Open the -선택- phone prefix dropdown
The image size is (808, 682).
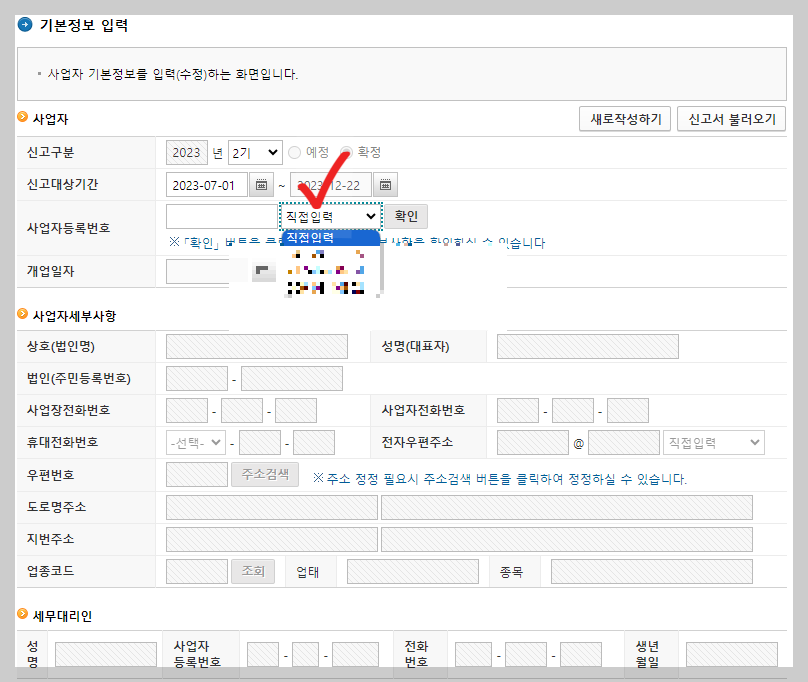point(196,442)
